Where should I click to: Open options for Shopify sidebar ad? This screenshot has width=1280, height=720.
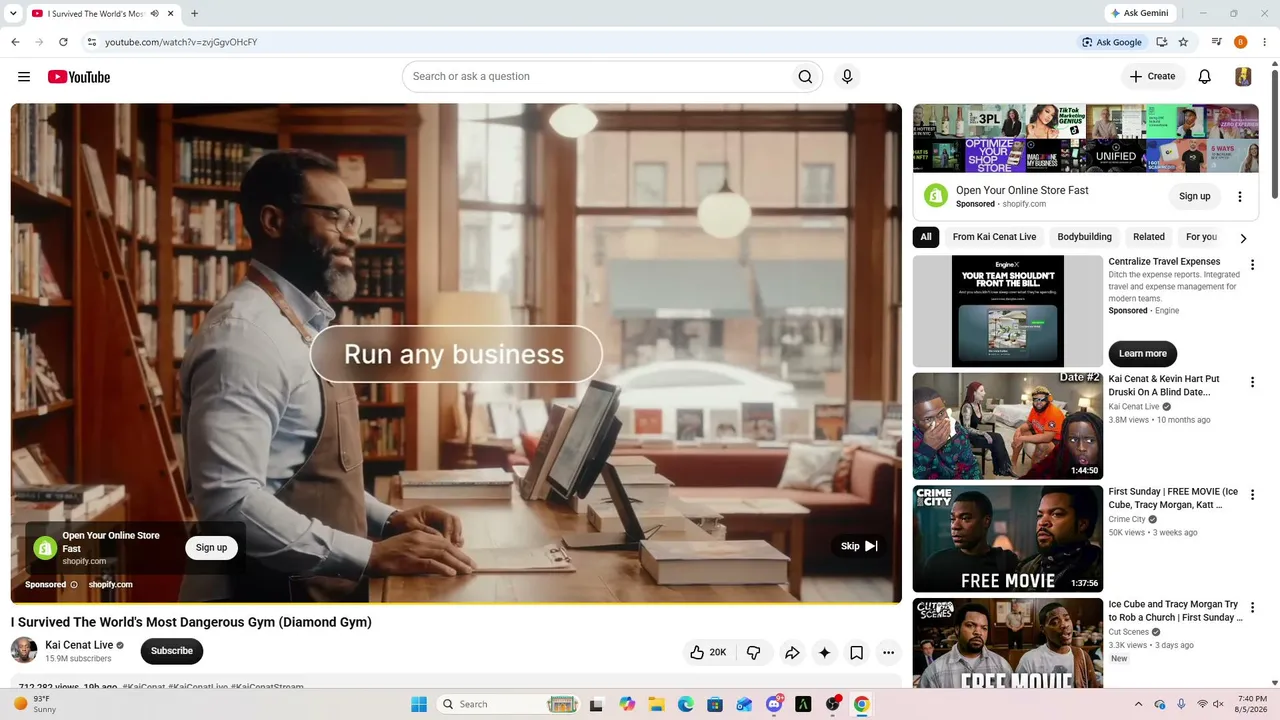click(x=1240, y=196)
